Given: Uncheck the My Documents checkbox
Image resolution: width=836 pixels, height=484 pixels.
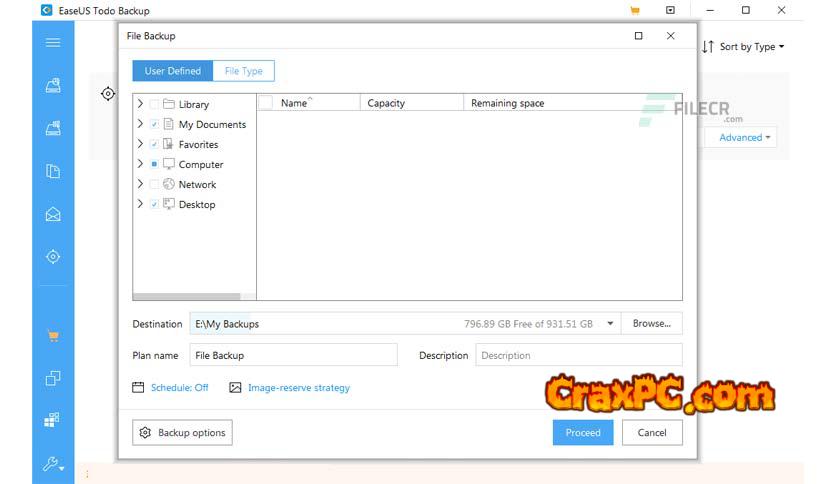Looking at the screenshot, I should 154,124.
